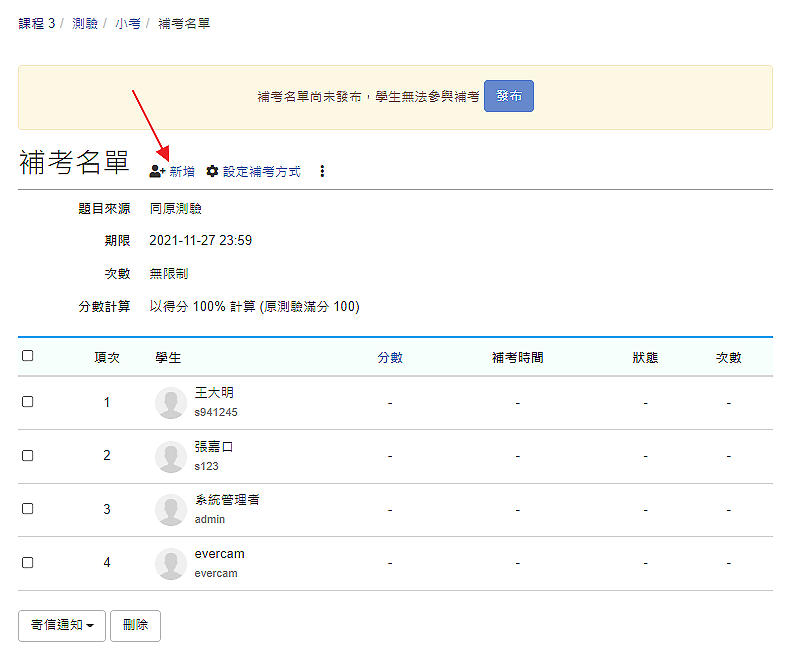The width and height of the screenshot is (789, 672).
Task: Check the checkbox for row 3 系統管理者
Action: click(x=28, y=509)
